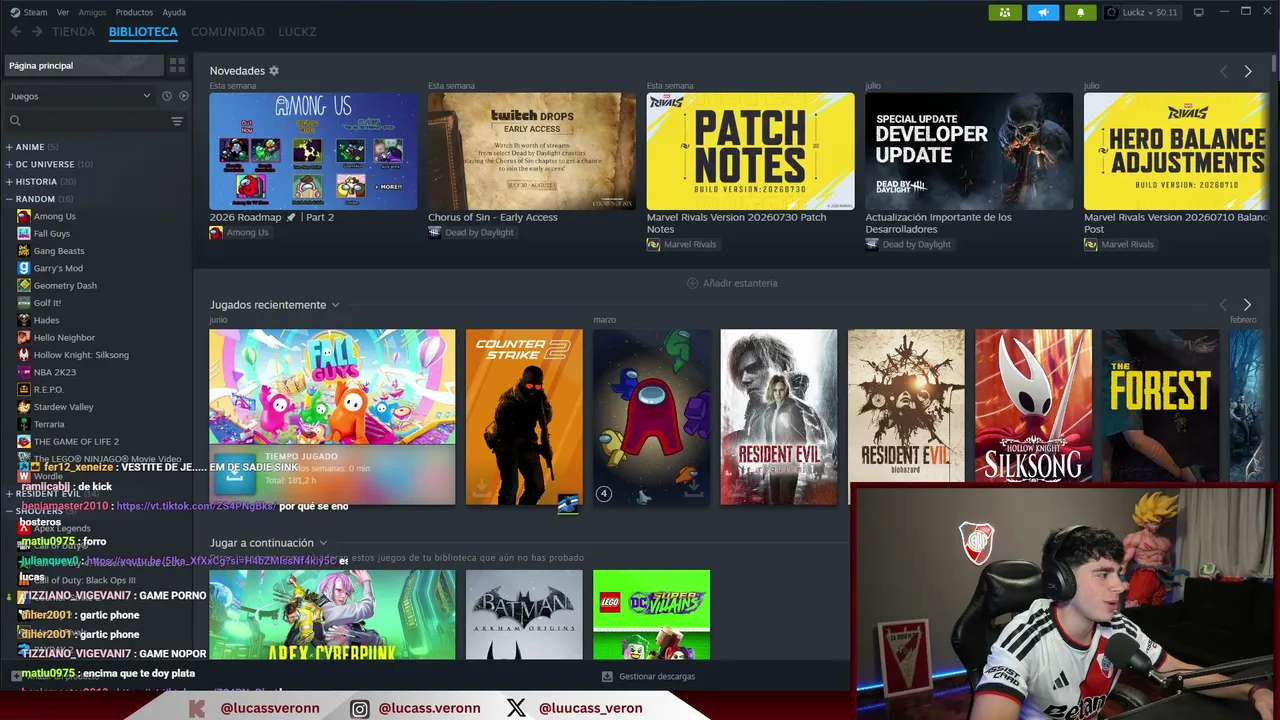Click the Garry's Mod icon in the sidebar
The height and width of the screenshot is (720, 1280).
click(x=24, y=268)
